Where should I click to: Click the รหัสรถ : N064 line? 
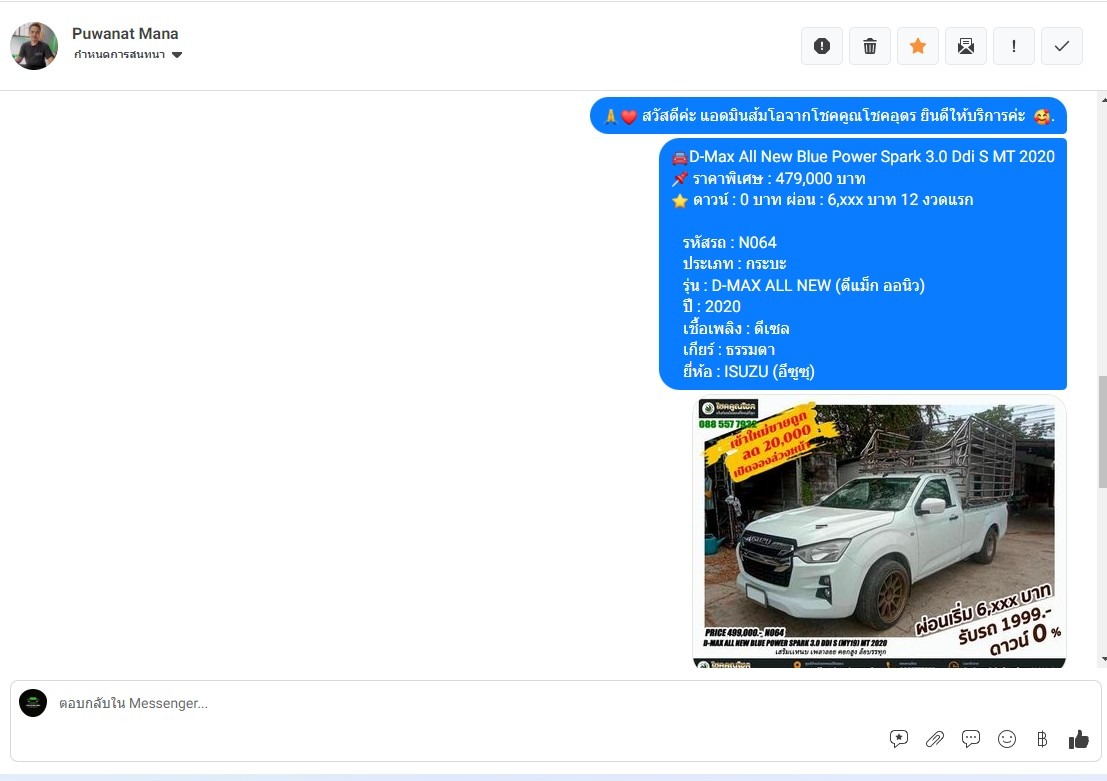[x=729, y=242]
